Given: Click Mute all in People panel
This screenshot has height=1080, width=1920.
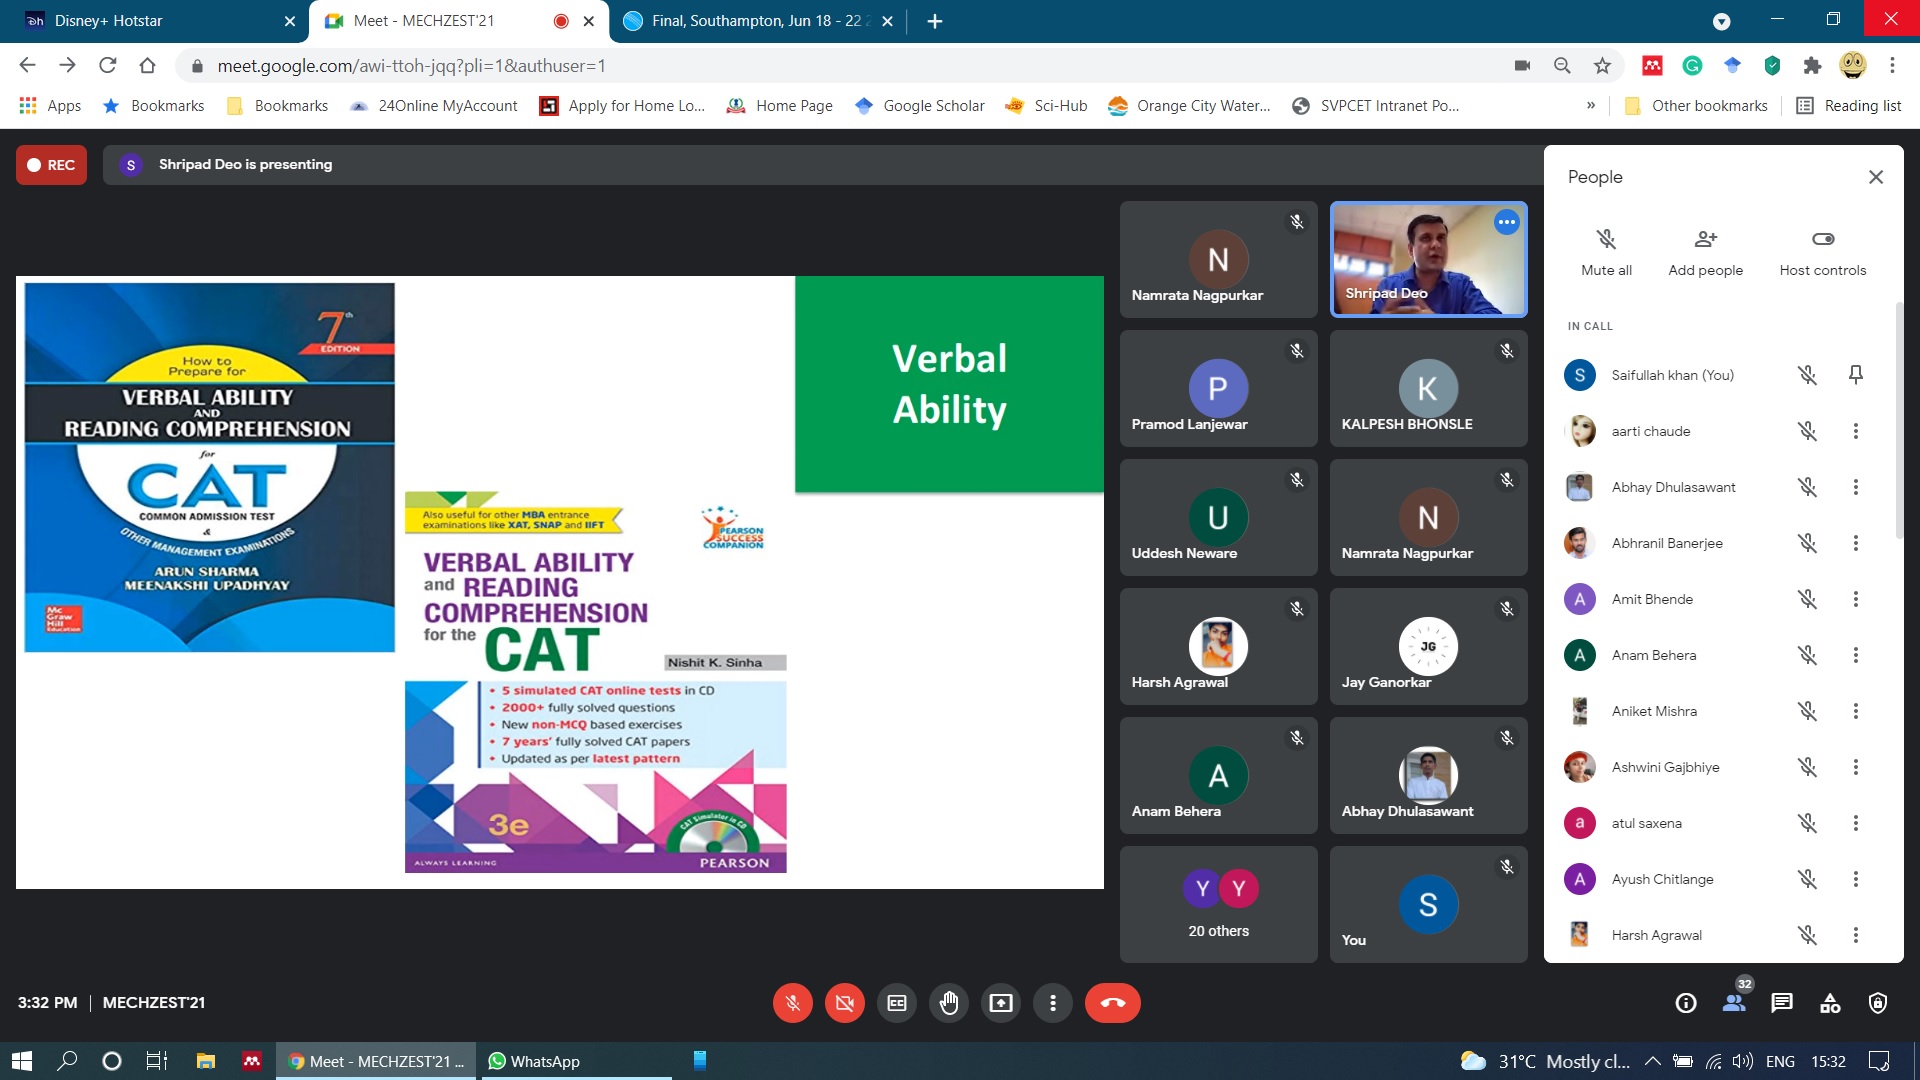Looking at the screenshot, I should coord(1606,252).
